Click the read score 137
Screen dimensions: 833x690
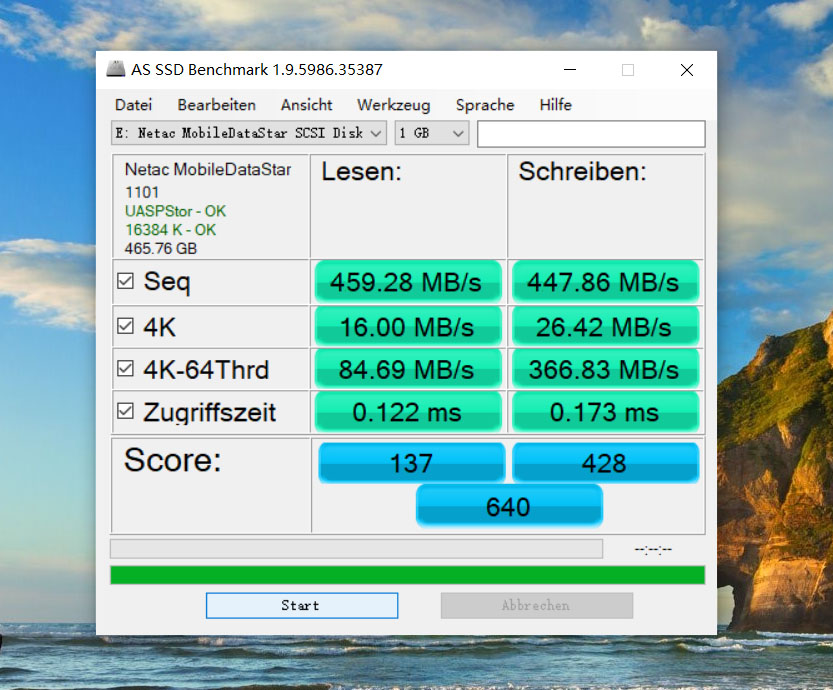(x=412, y=463)
